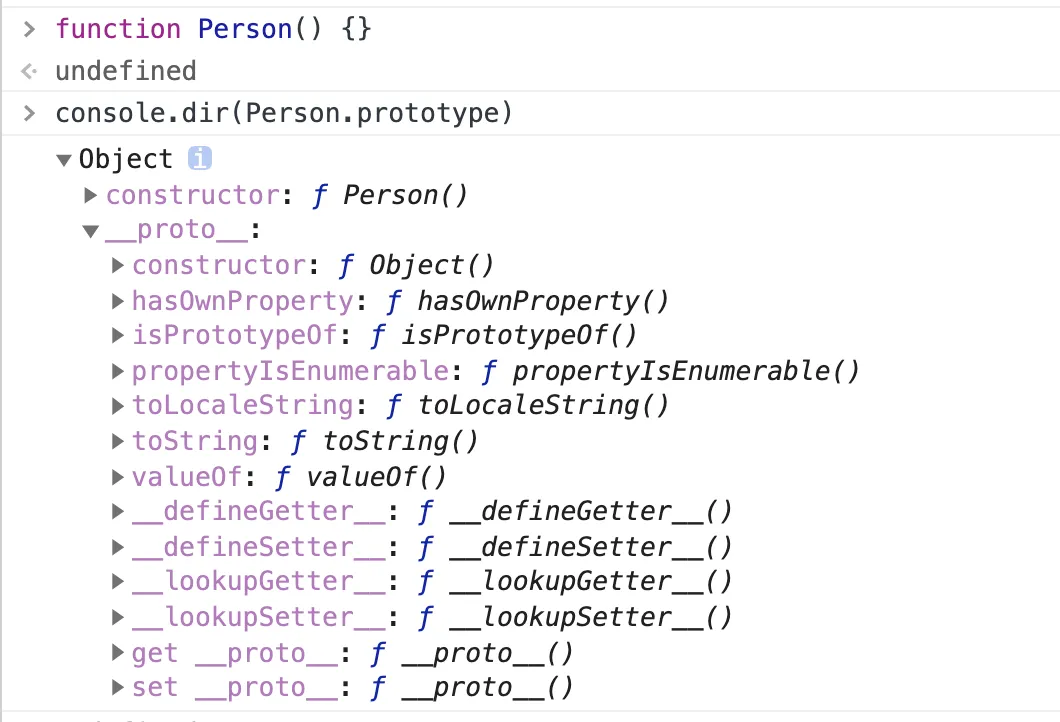Expand the set __proto__ accessor arrow
Viewport: 1060px width, 722px height.
[x=118, y=687]
